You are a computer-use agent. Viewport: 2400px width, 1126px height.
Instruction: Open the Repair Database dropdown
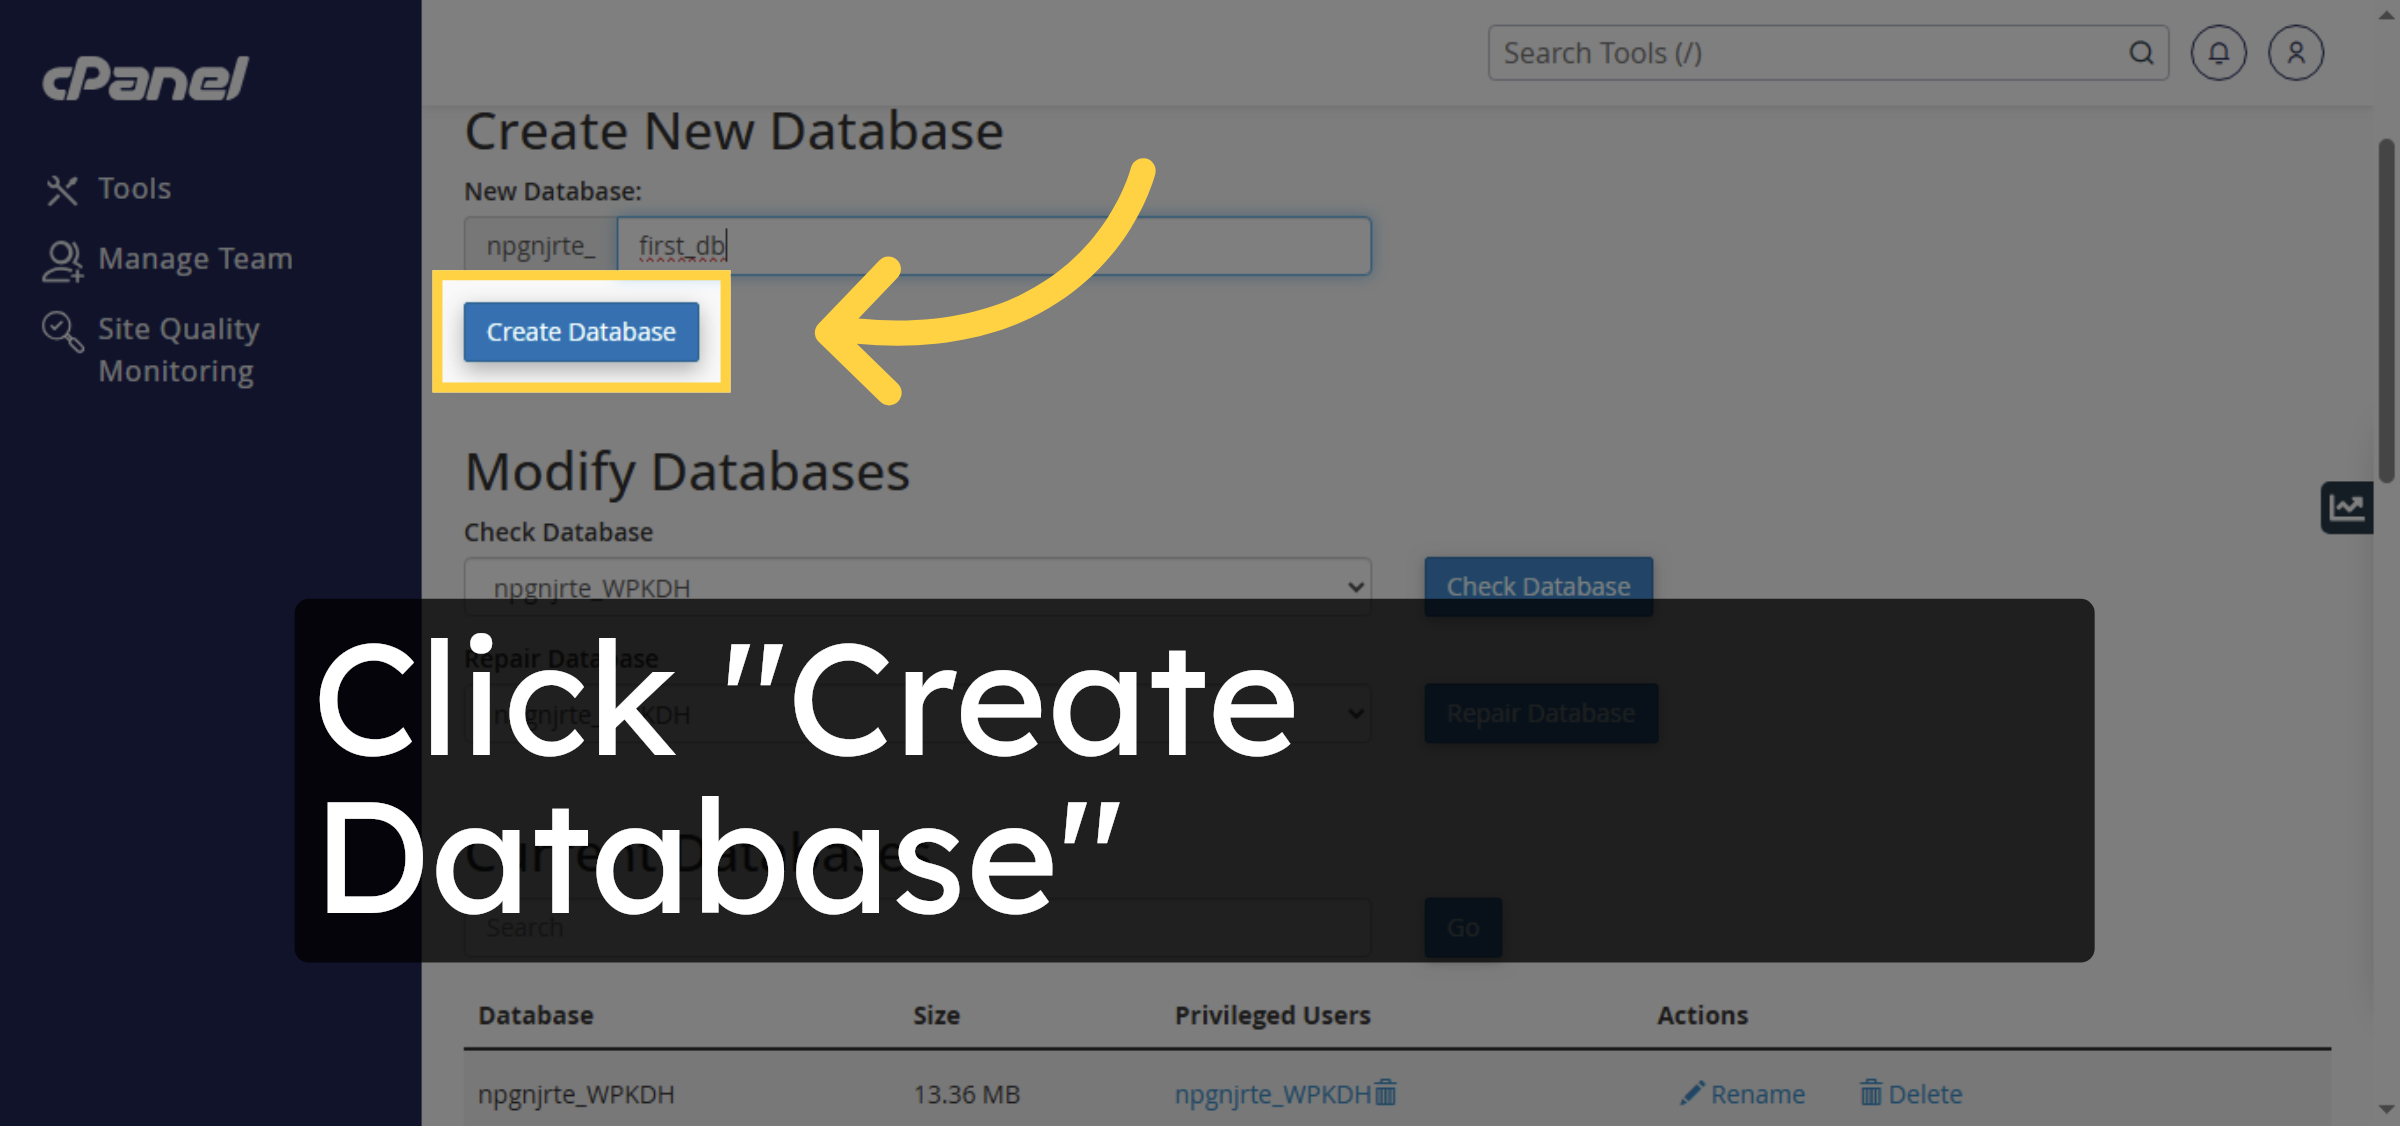[916, 713]
